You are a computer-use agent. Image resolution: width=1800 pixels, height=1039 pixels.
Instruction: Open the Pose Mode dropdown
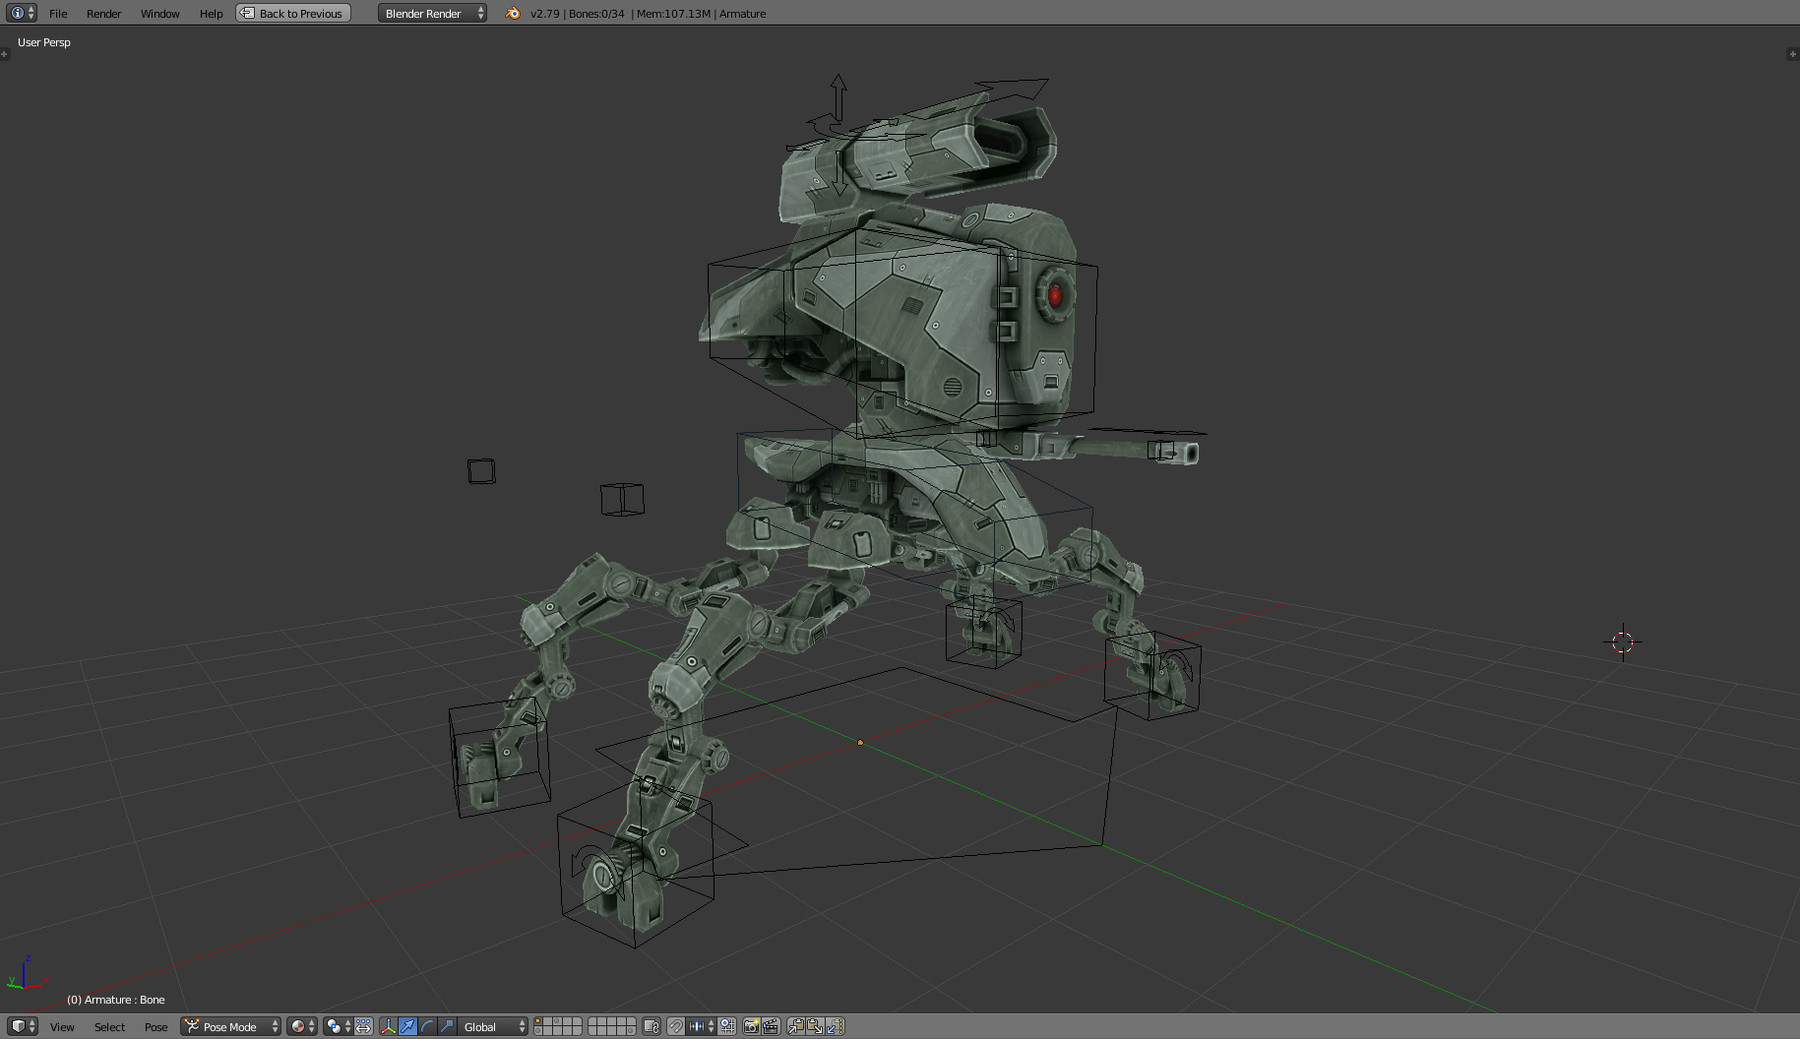(x=228, y=1027)
